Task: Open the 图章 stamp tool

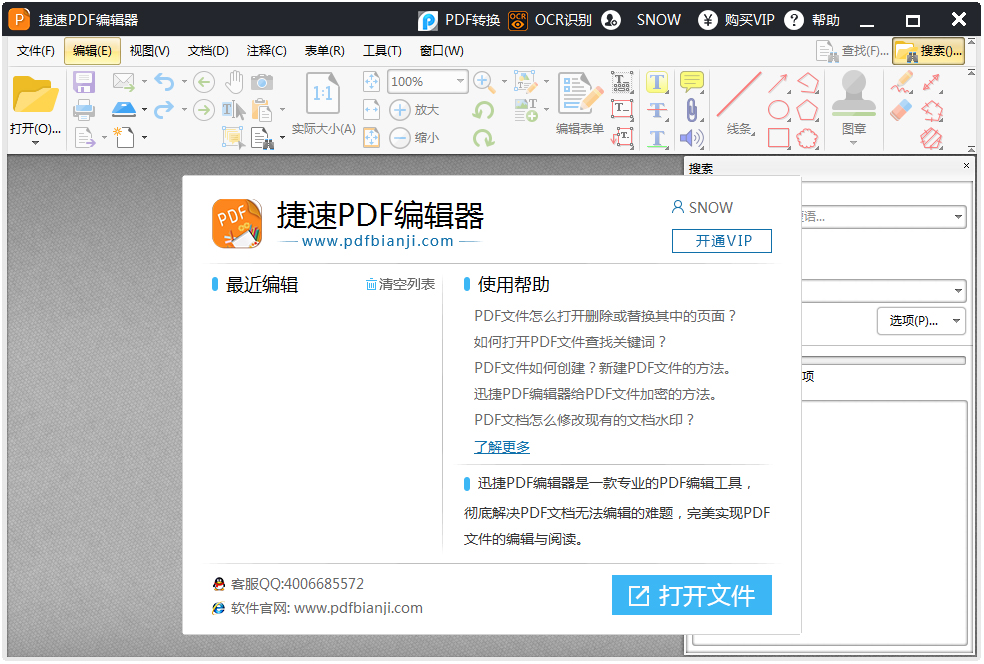Action: coord(853,102)
